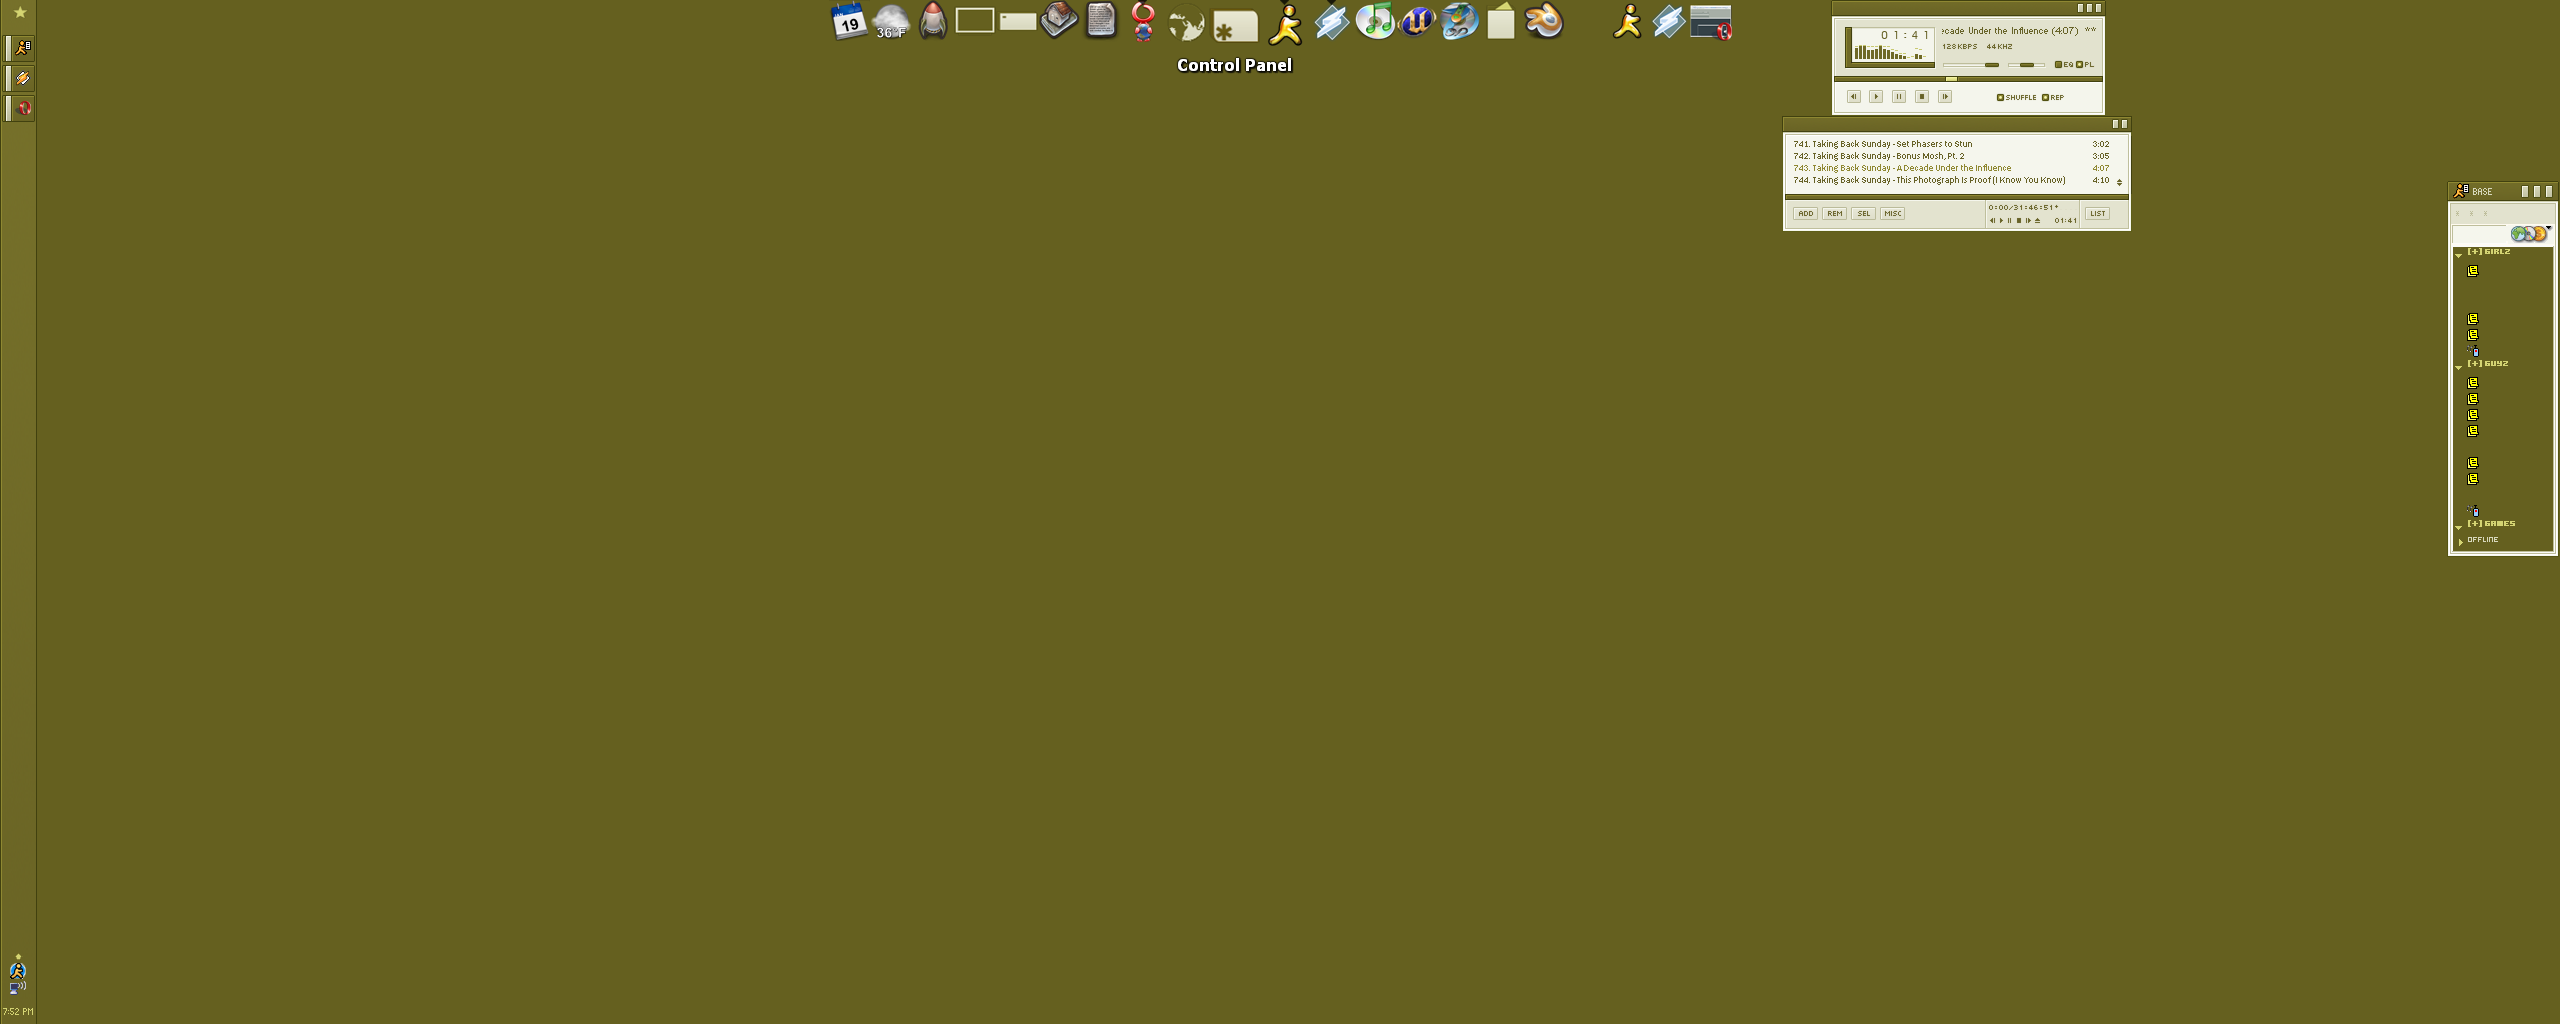Launch Unreal Tournament from the dock
Screen dimensions: 2560x1024
[x=1417, y=21]
